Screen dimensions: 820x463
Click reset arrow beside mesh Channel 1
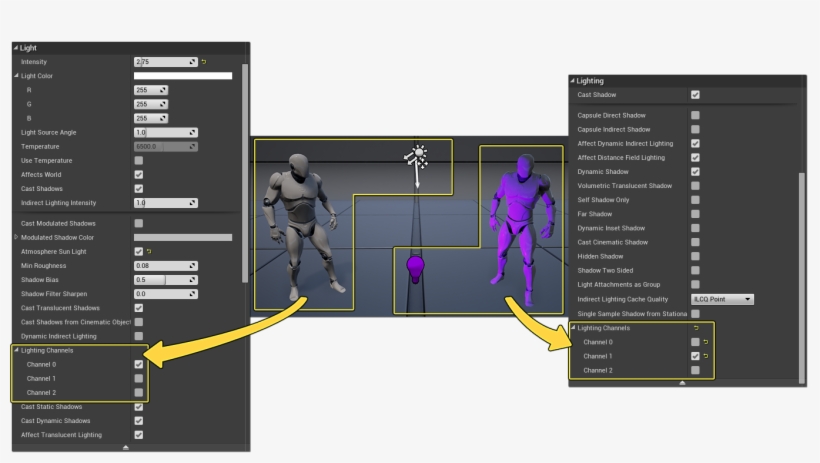click(706, 356)
